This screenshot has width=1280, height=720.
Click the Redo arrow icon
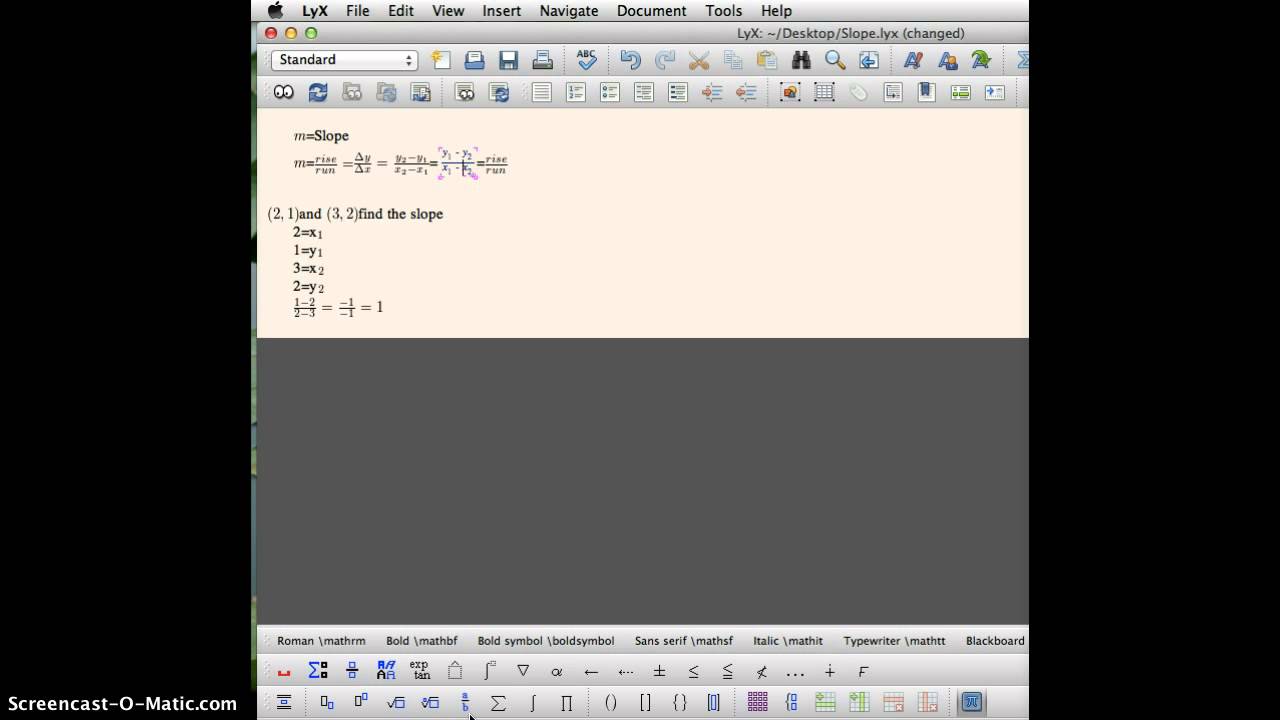(665, 60)
